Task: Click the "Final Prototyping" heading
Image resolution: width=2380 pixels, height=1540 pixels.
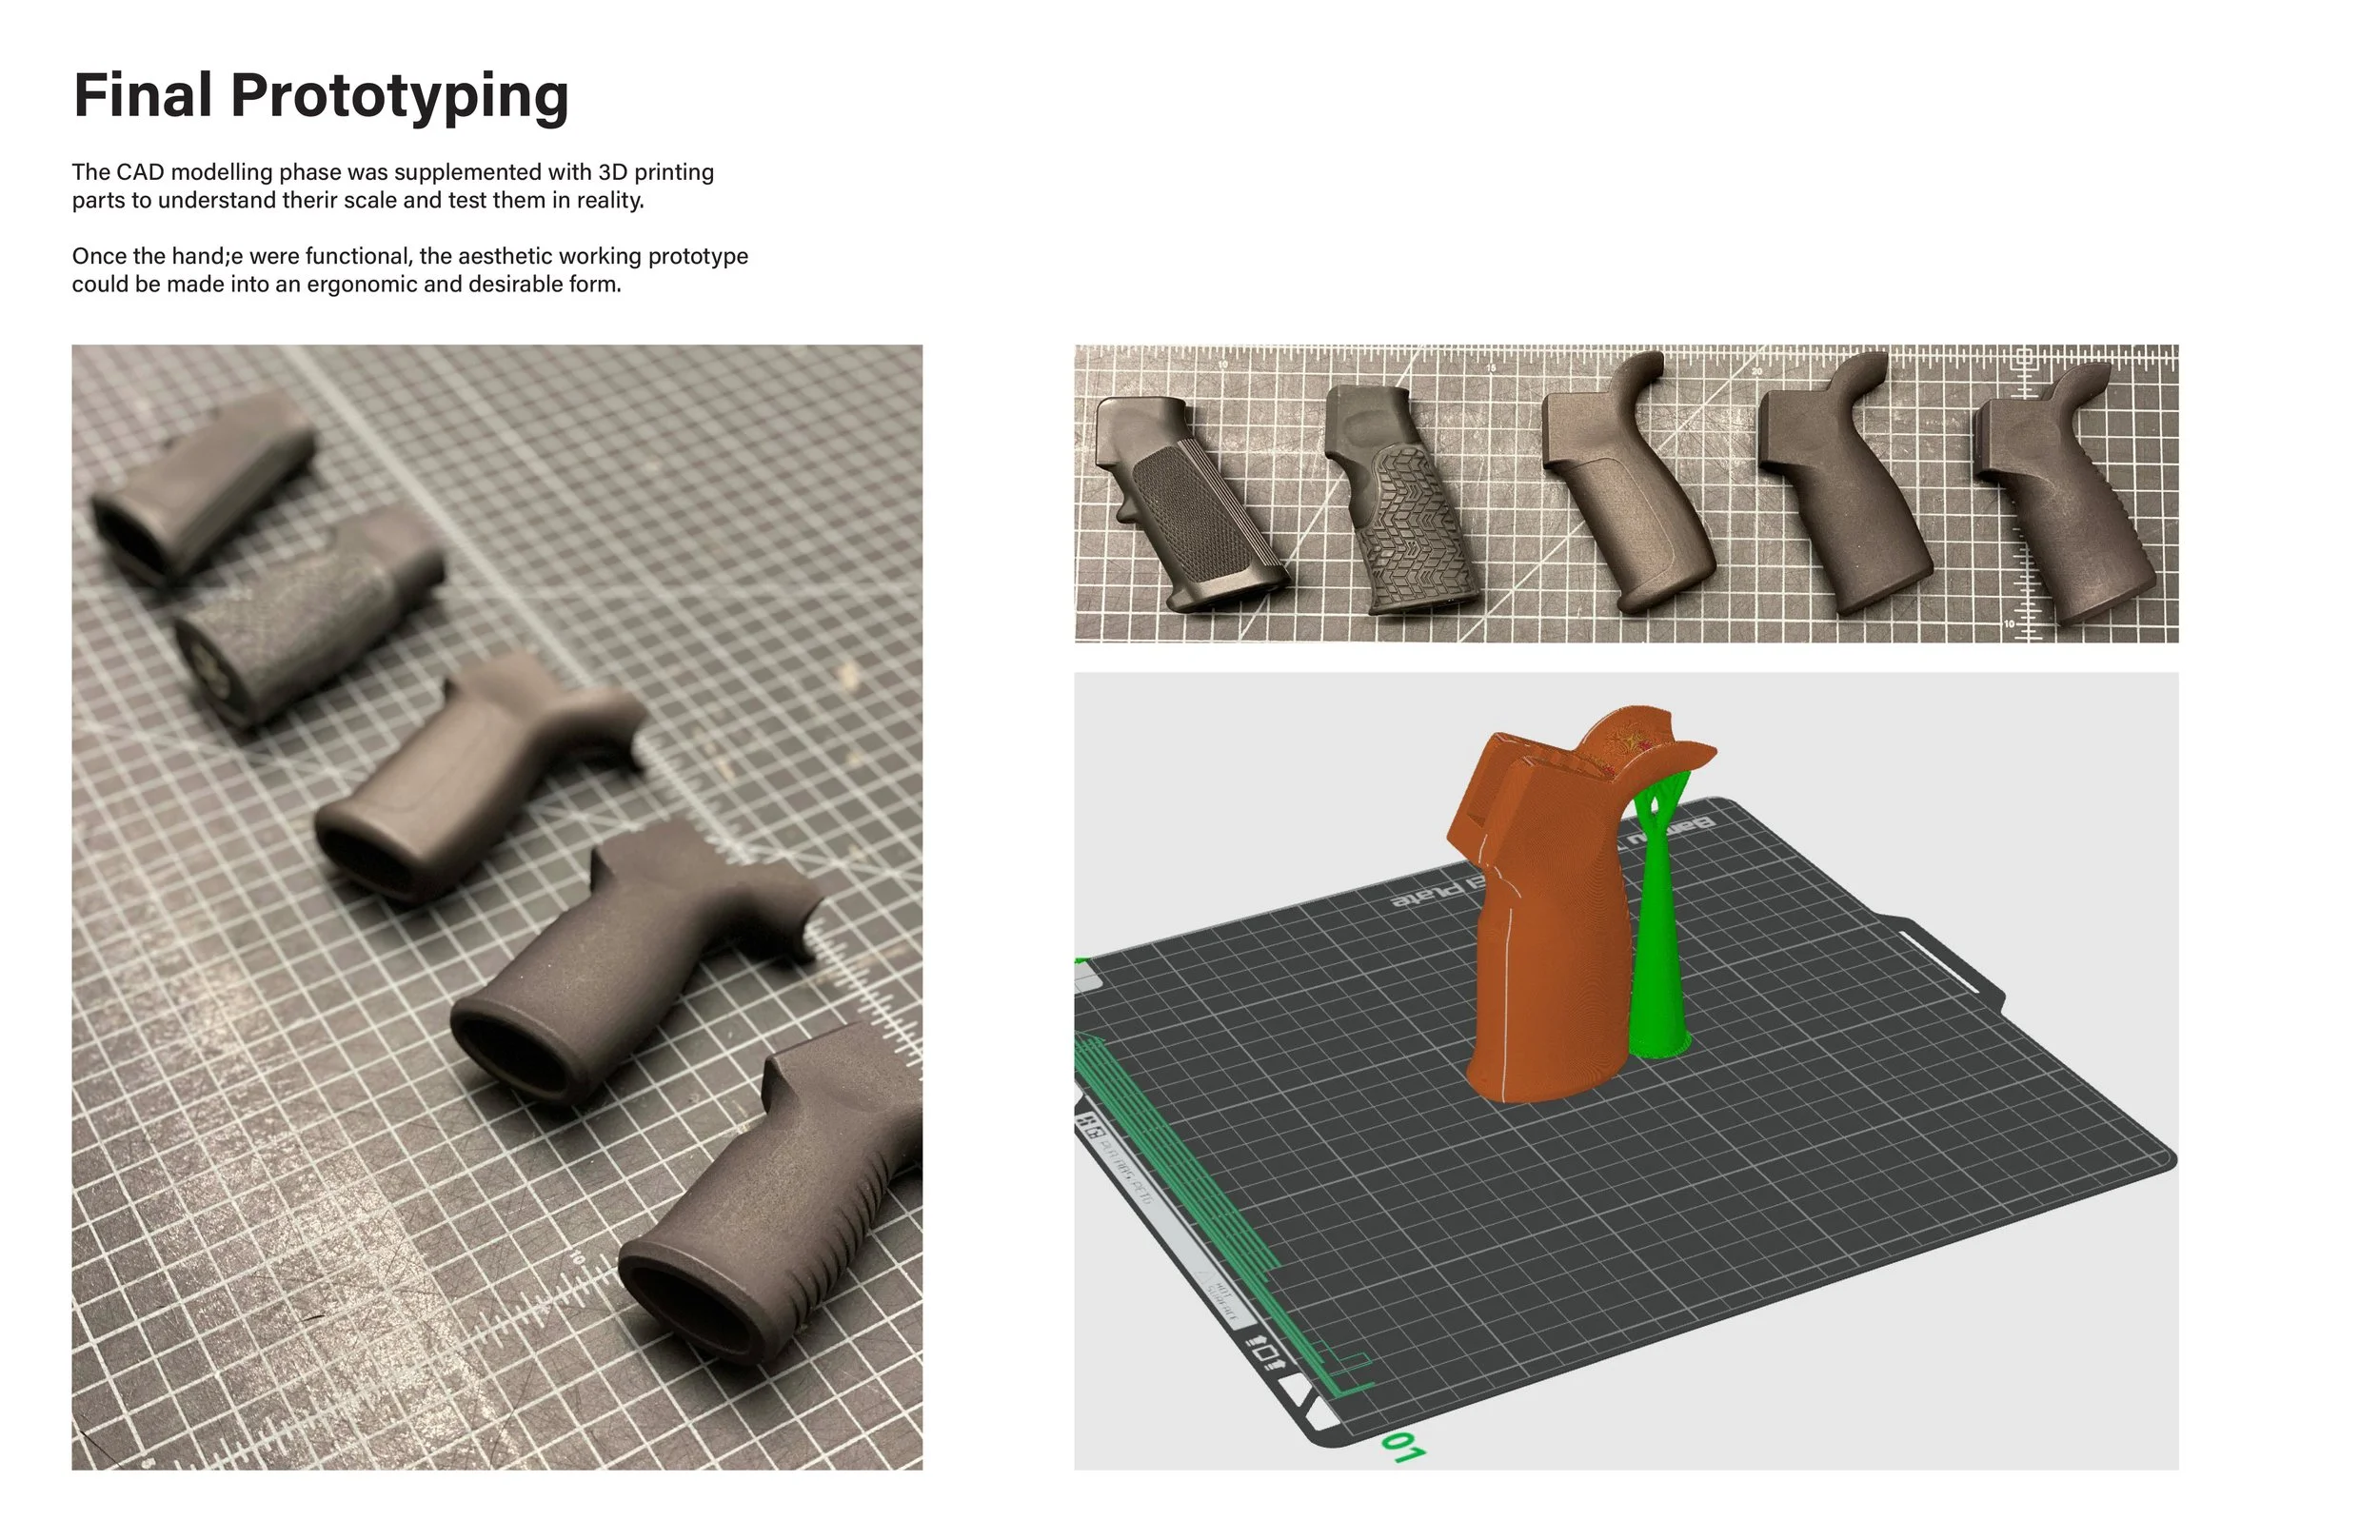Action: [321, 96]
